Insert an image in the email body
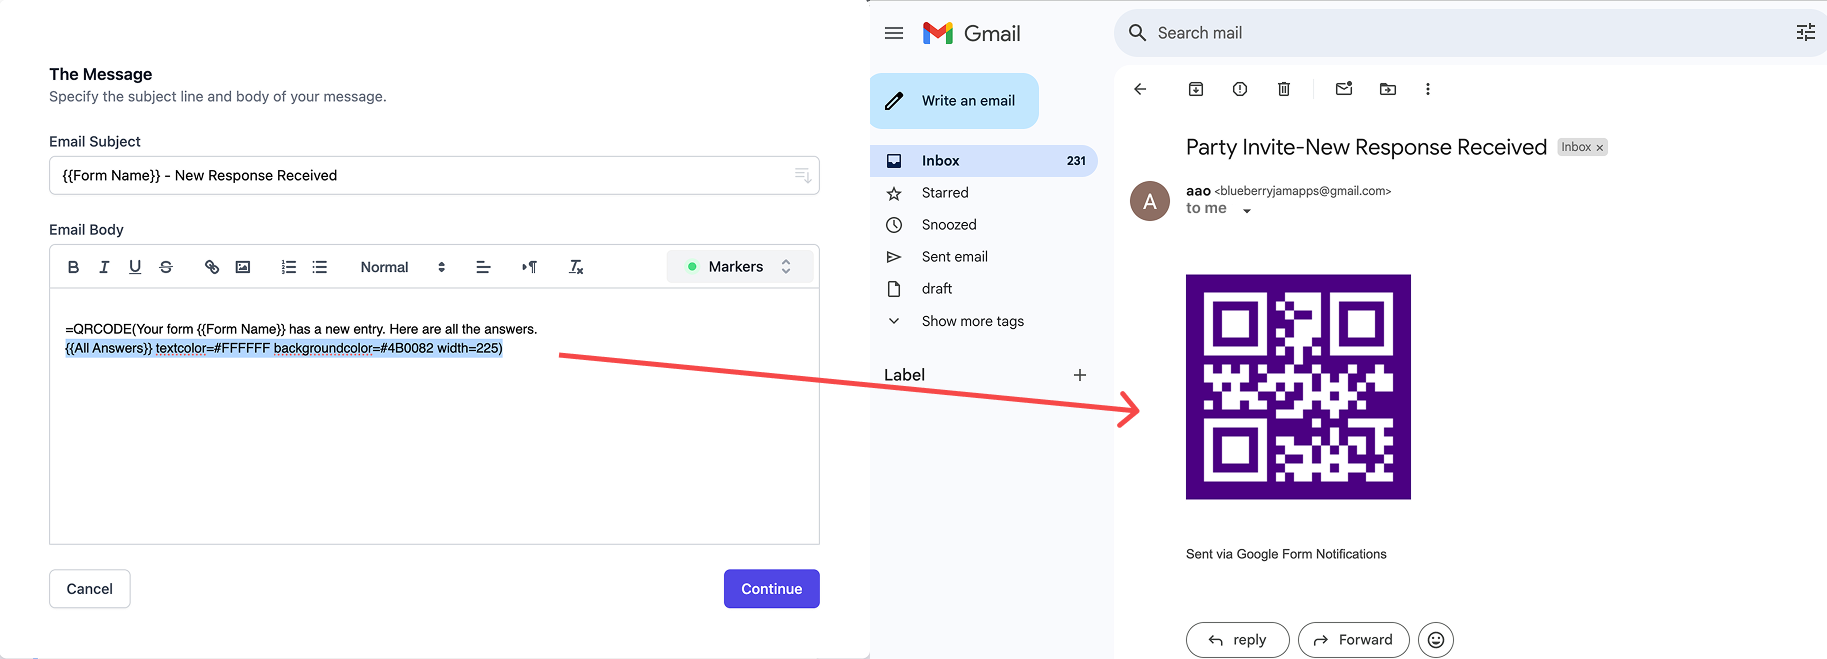This screenshot has width=1827, height=659. tap(243, 267)
